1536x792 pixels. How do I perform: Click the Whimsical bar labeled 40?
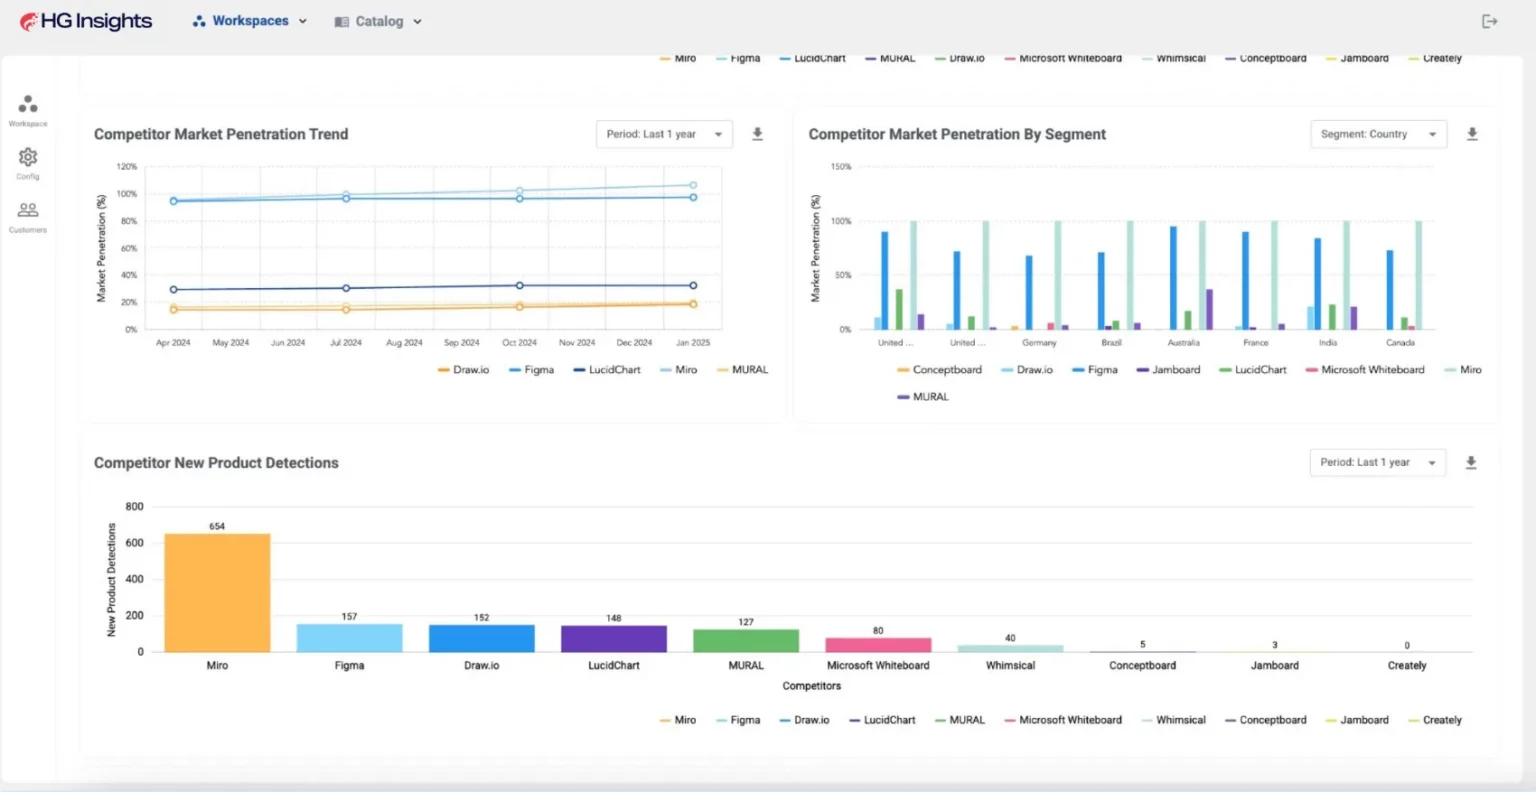(x=1010, y=649)
